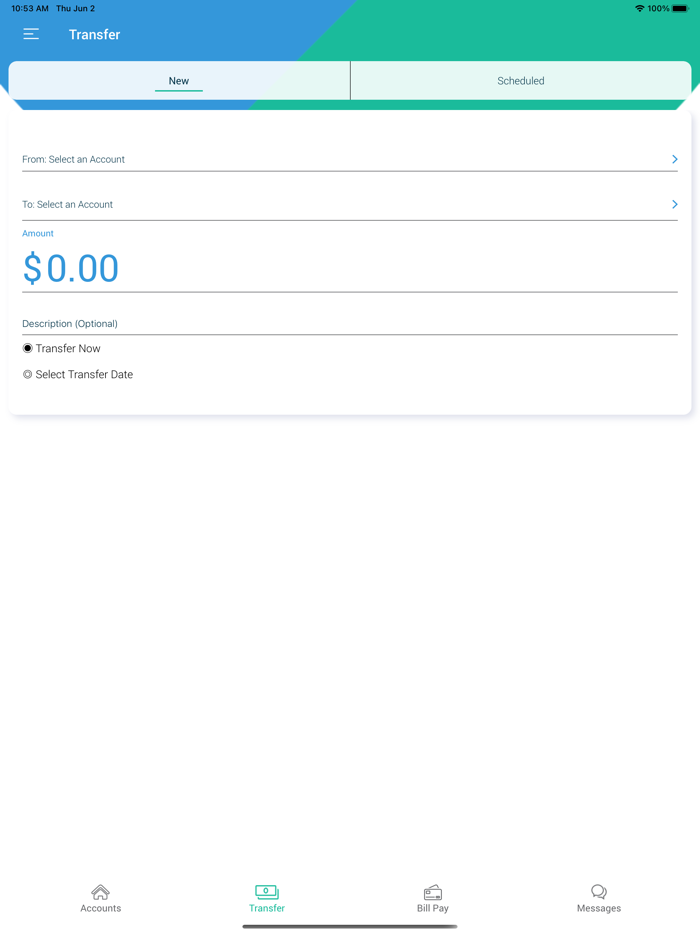Select the Transfer Now radio button
700x934 pixels.
click(27, 348)
